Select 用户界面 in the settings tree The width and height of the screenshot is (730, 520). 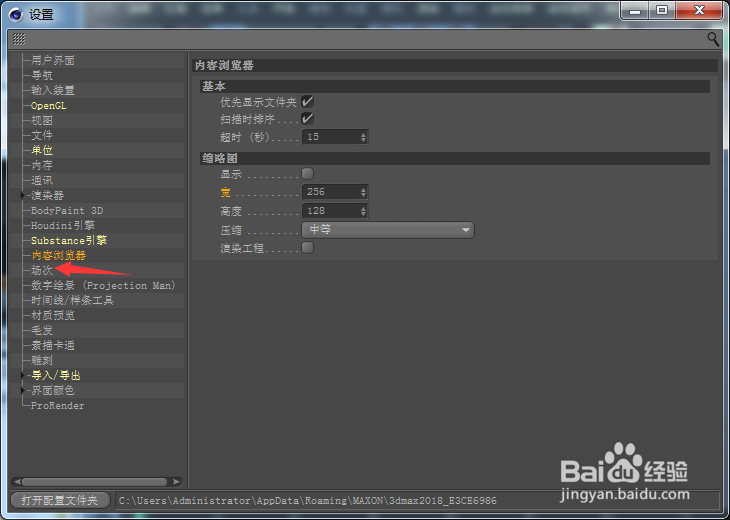(53, 61)
